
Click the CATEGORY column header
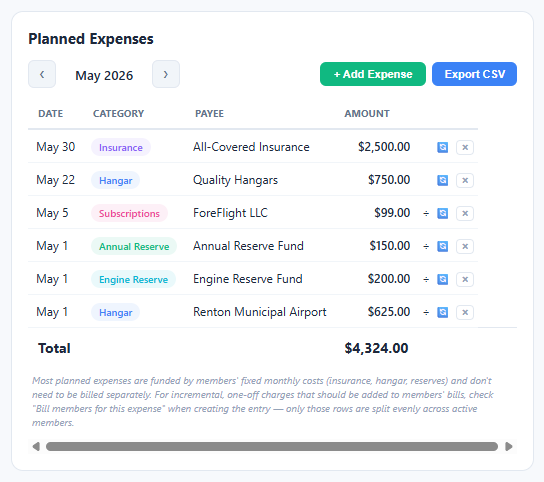pos(118,114)
